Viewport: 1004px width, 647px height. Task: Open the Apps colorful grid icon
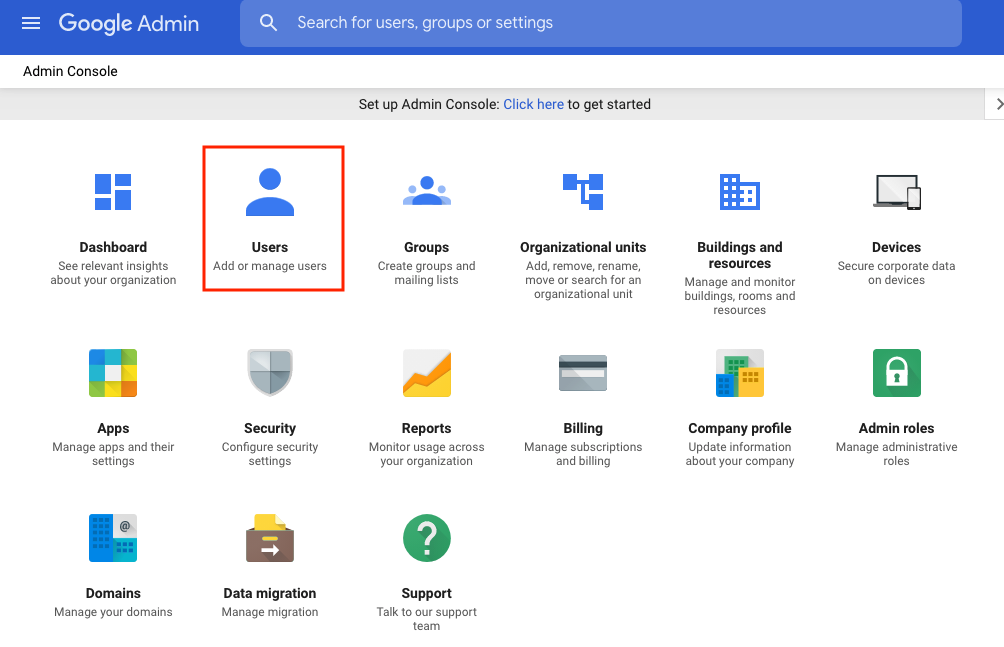tap(113, 373)
